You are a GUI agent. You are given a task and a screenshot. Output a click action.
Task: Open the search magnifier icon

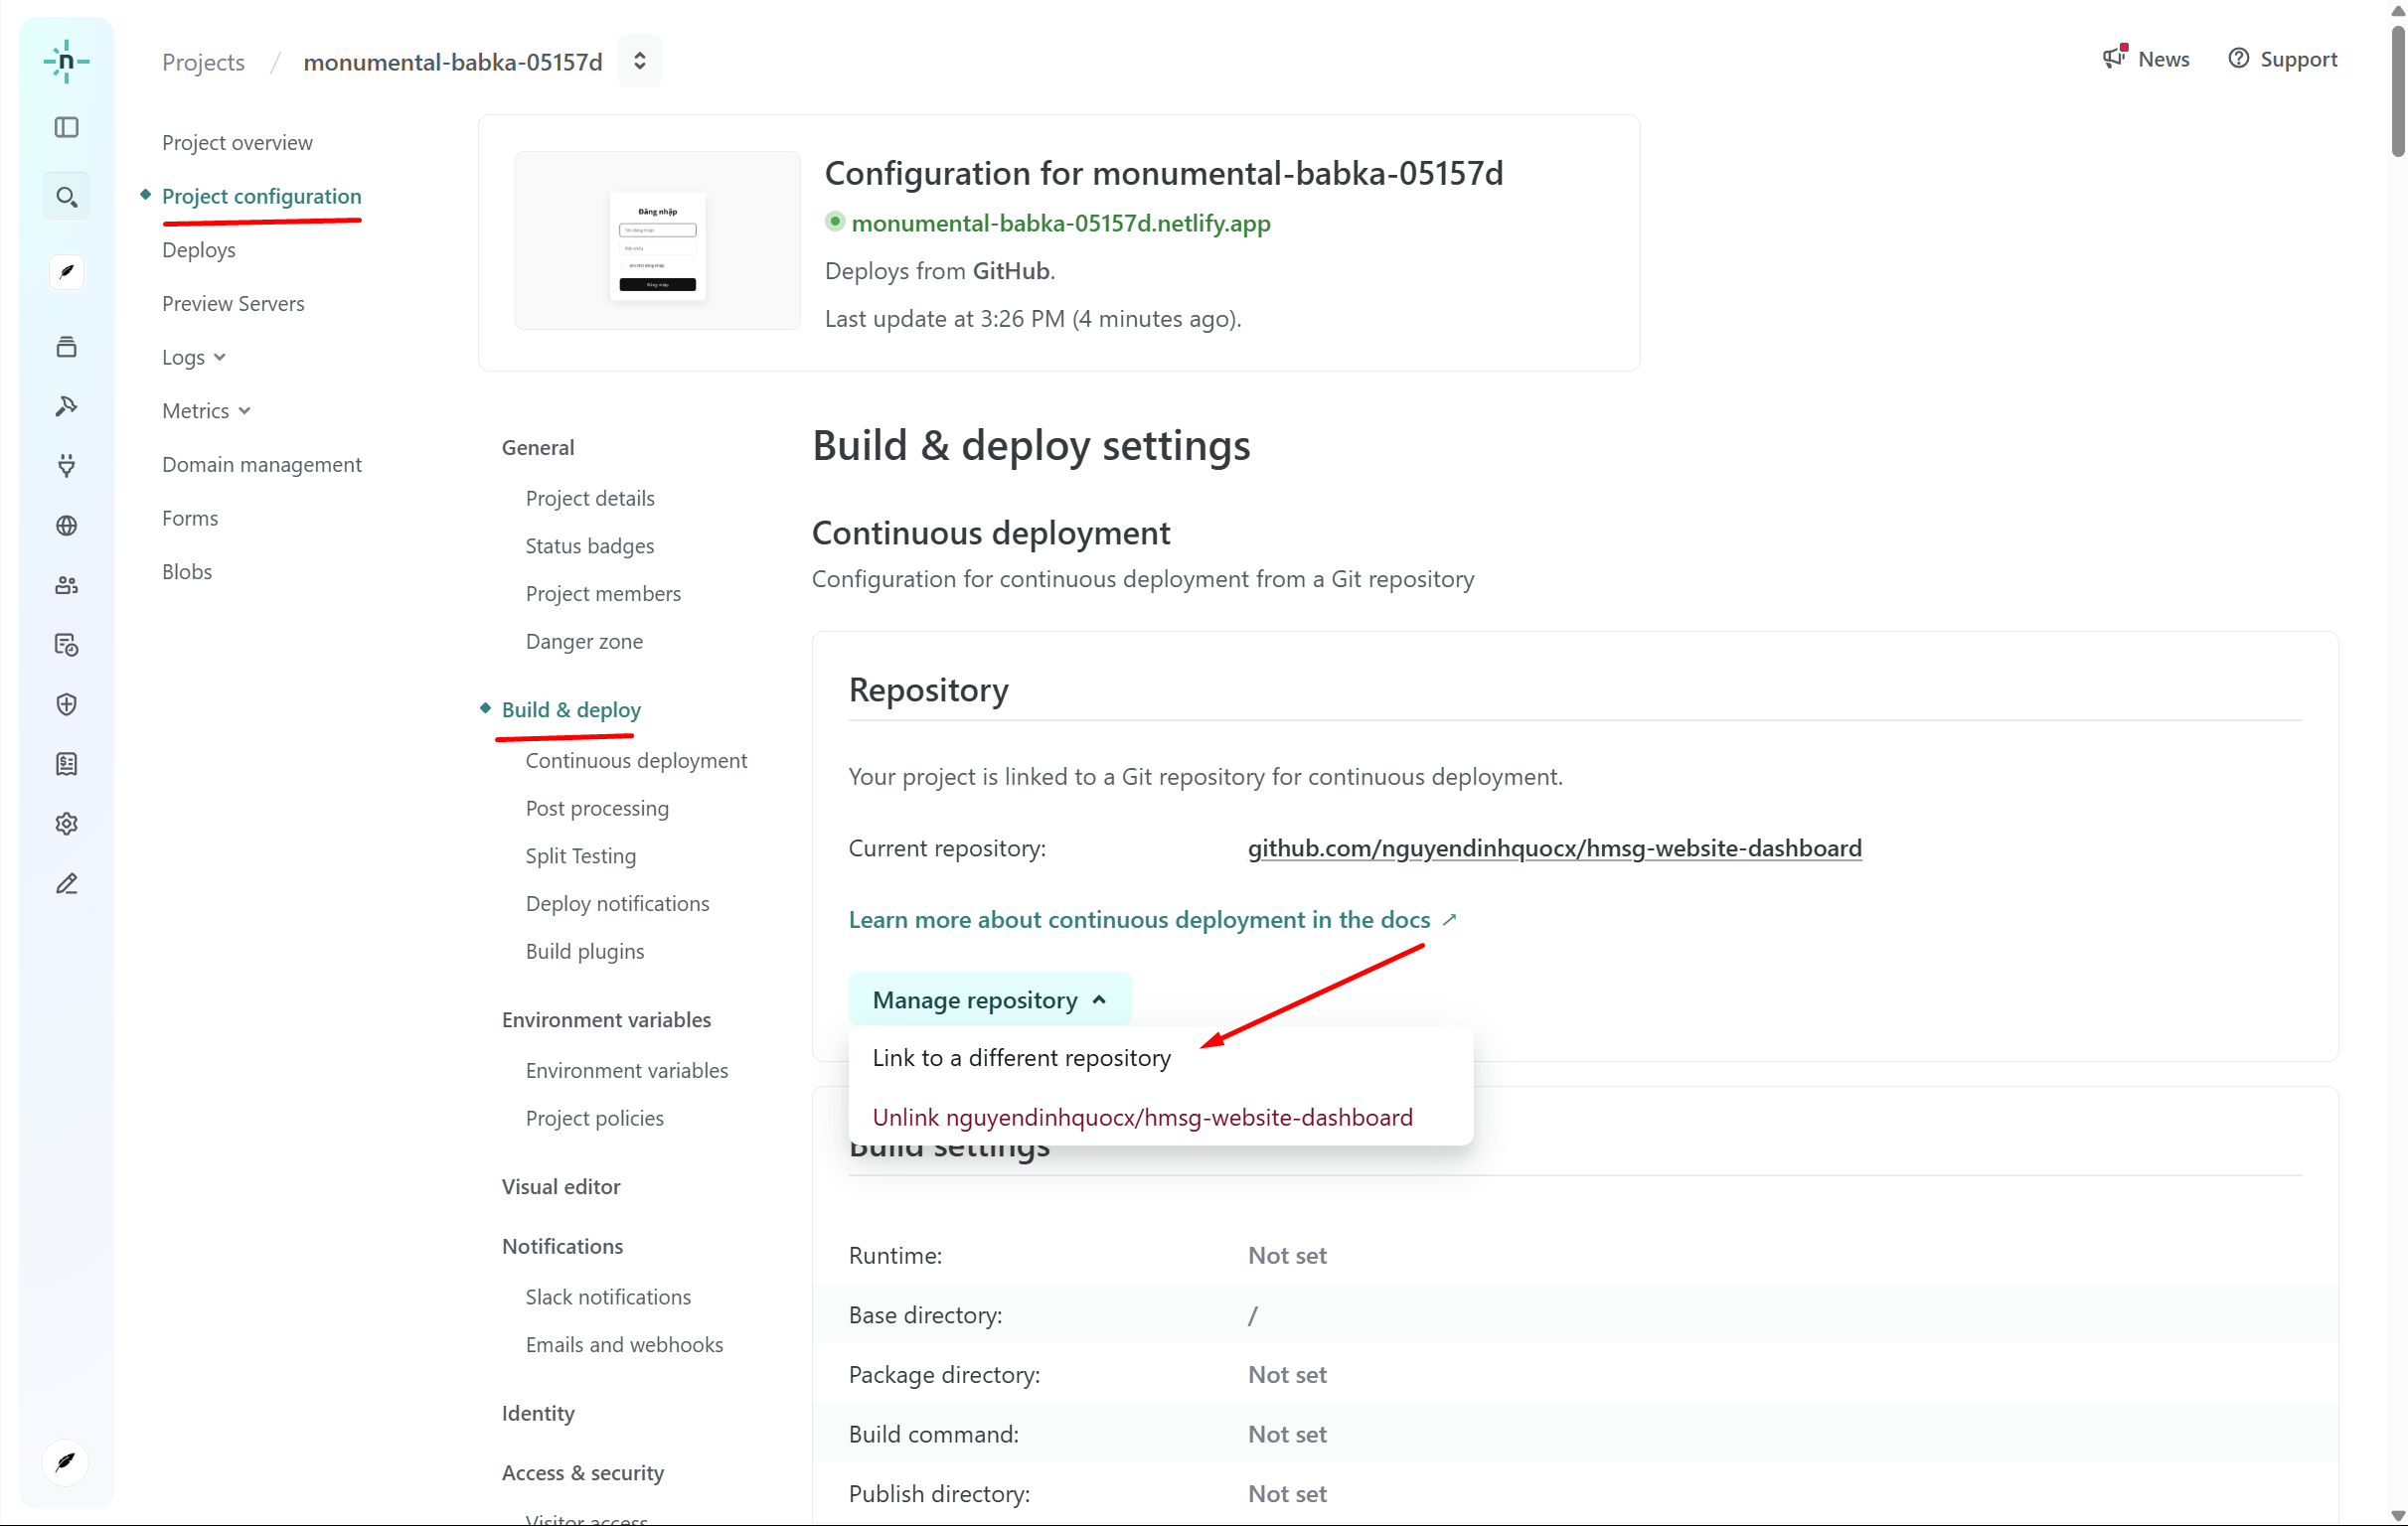point(66,197)
